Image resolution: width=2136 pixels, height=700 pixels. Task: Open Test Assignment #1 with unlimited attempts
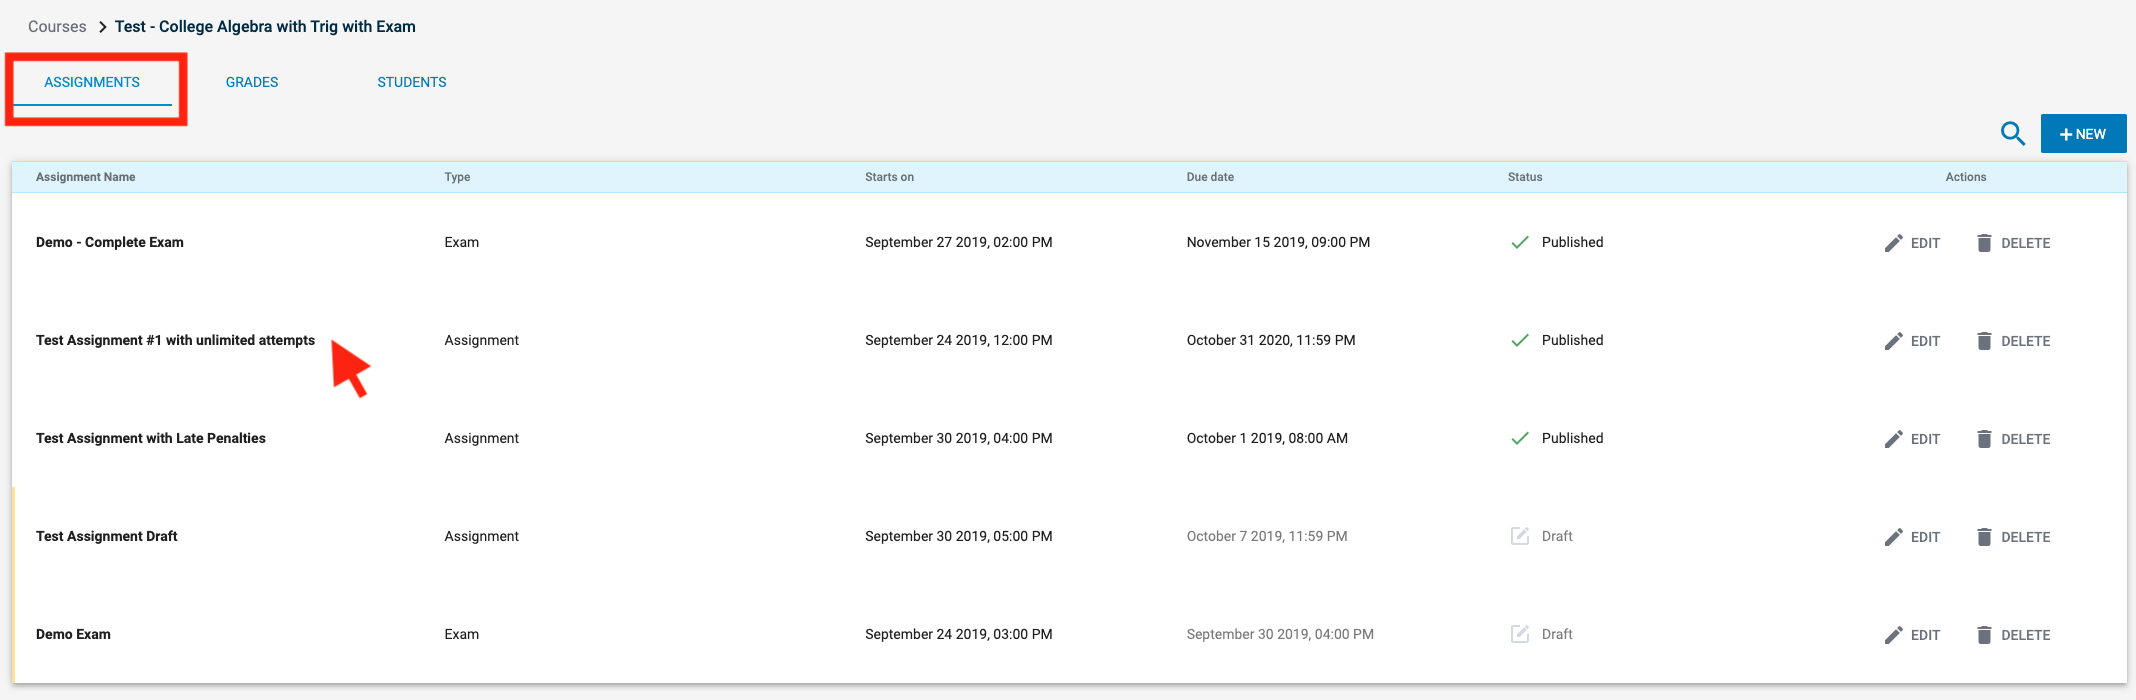pos(175,340)
